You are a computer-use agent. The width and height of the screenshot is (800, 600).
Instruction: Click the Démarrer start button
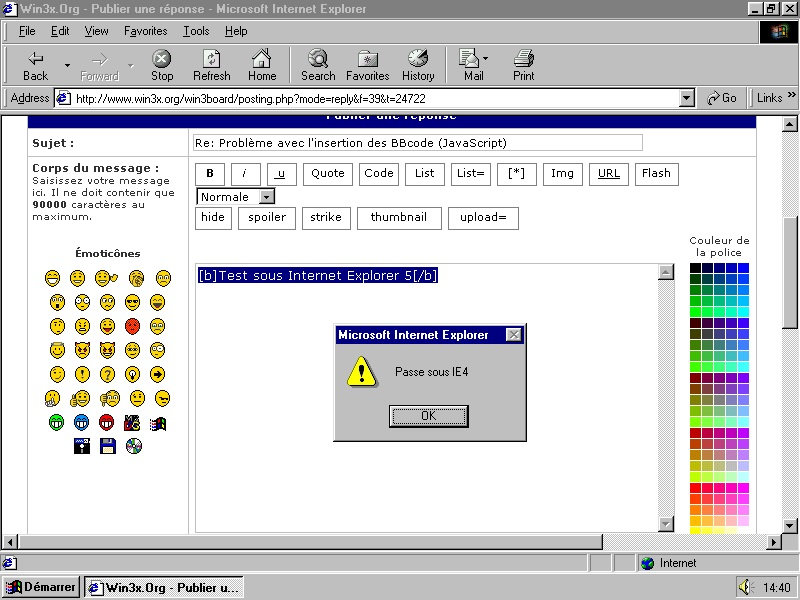[x=41, y=587]
